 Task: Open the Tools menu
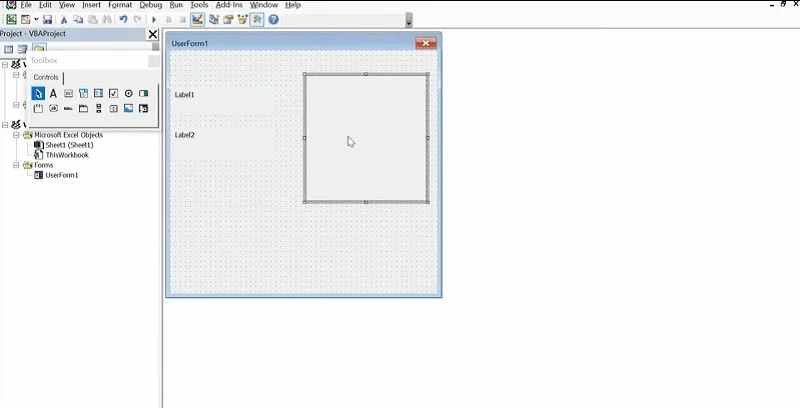[199, 5]
